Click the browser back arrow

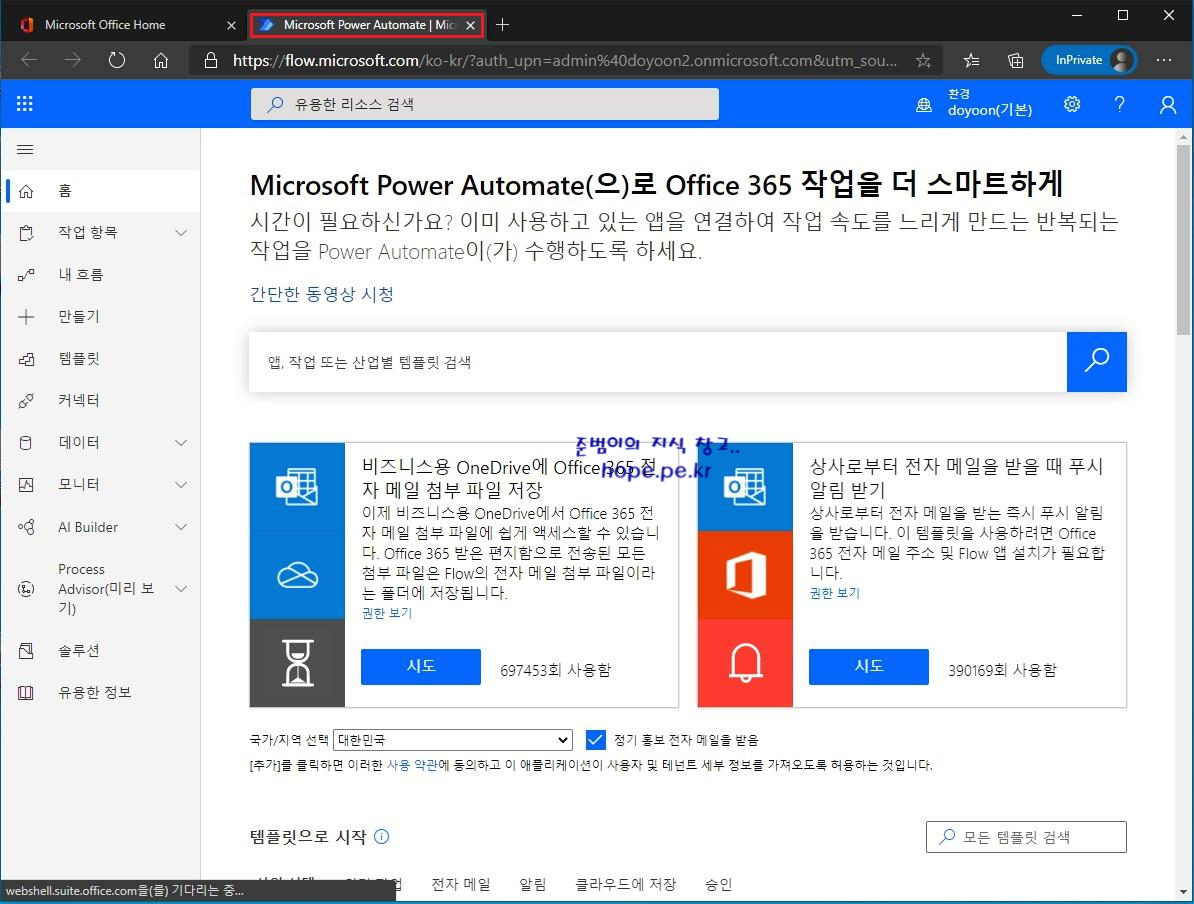point(29,60)
